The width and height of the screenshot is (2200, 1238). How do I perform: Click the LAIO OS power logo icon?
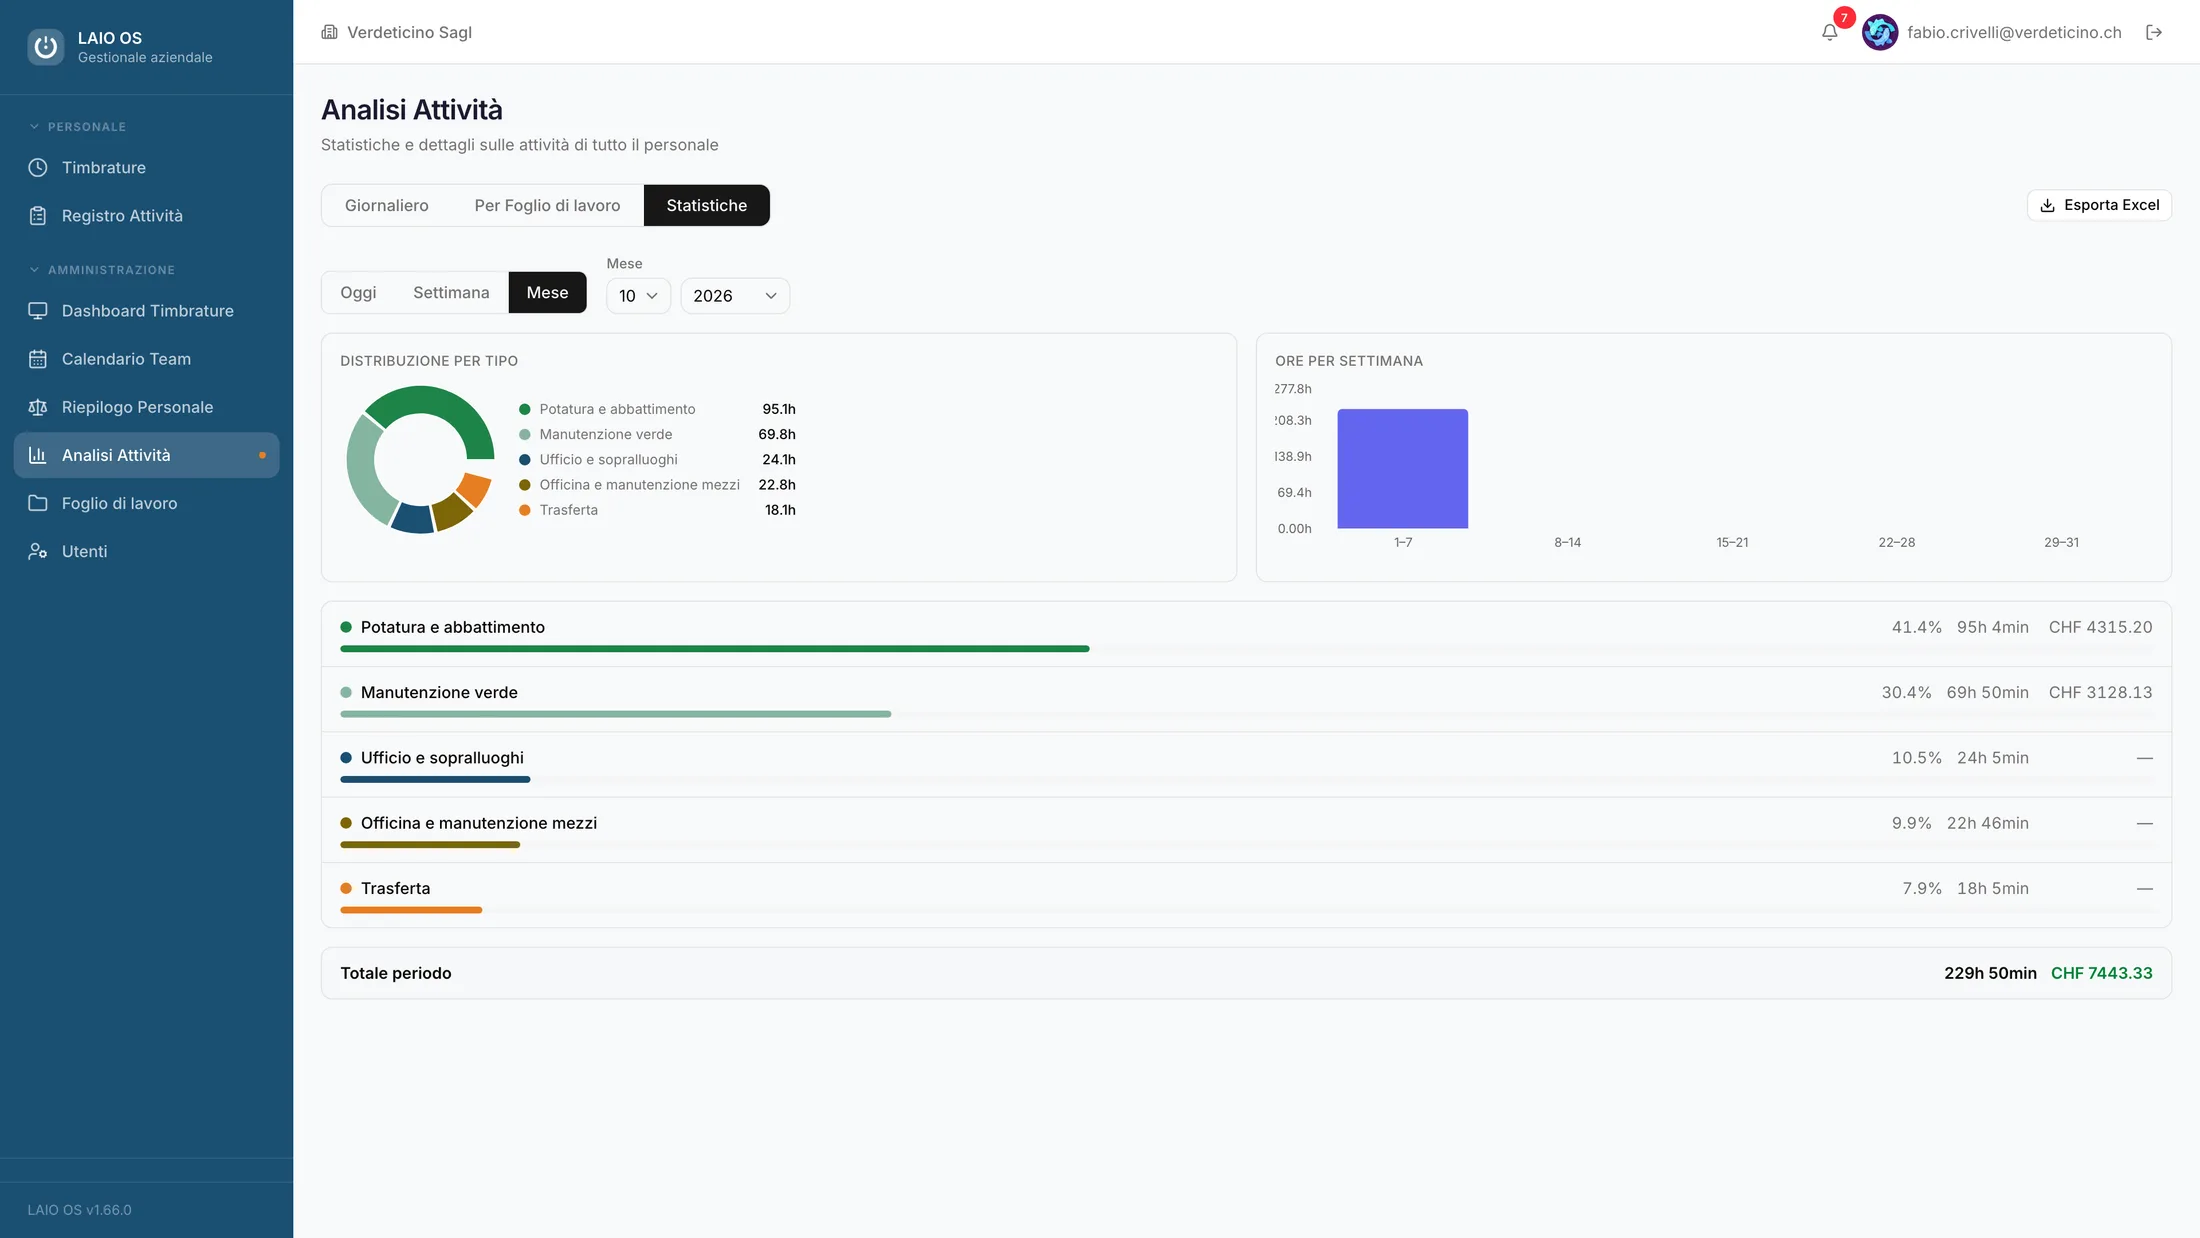click(46, 47)
